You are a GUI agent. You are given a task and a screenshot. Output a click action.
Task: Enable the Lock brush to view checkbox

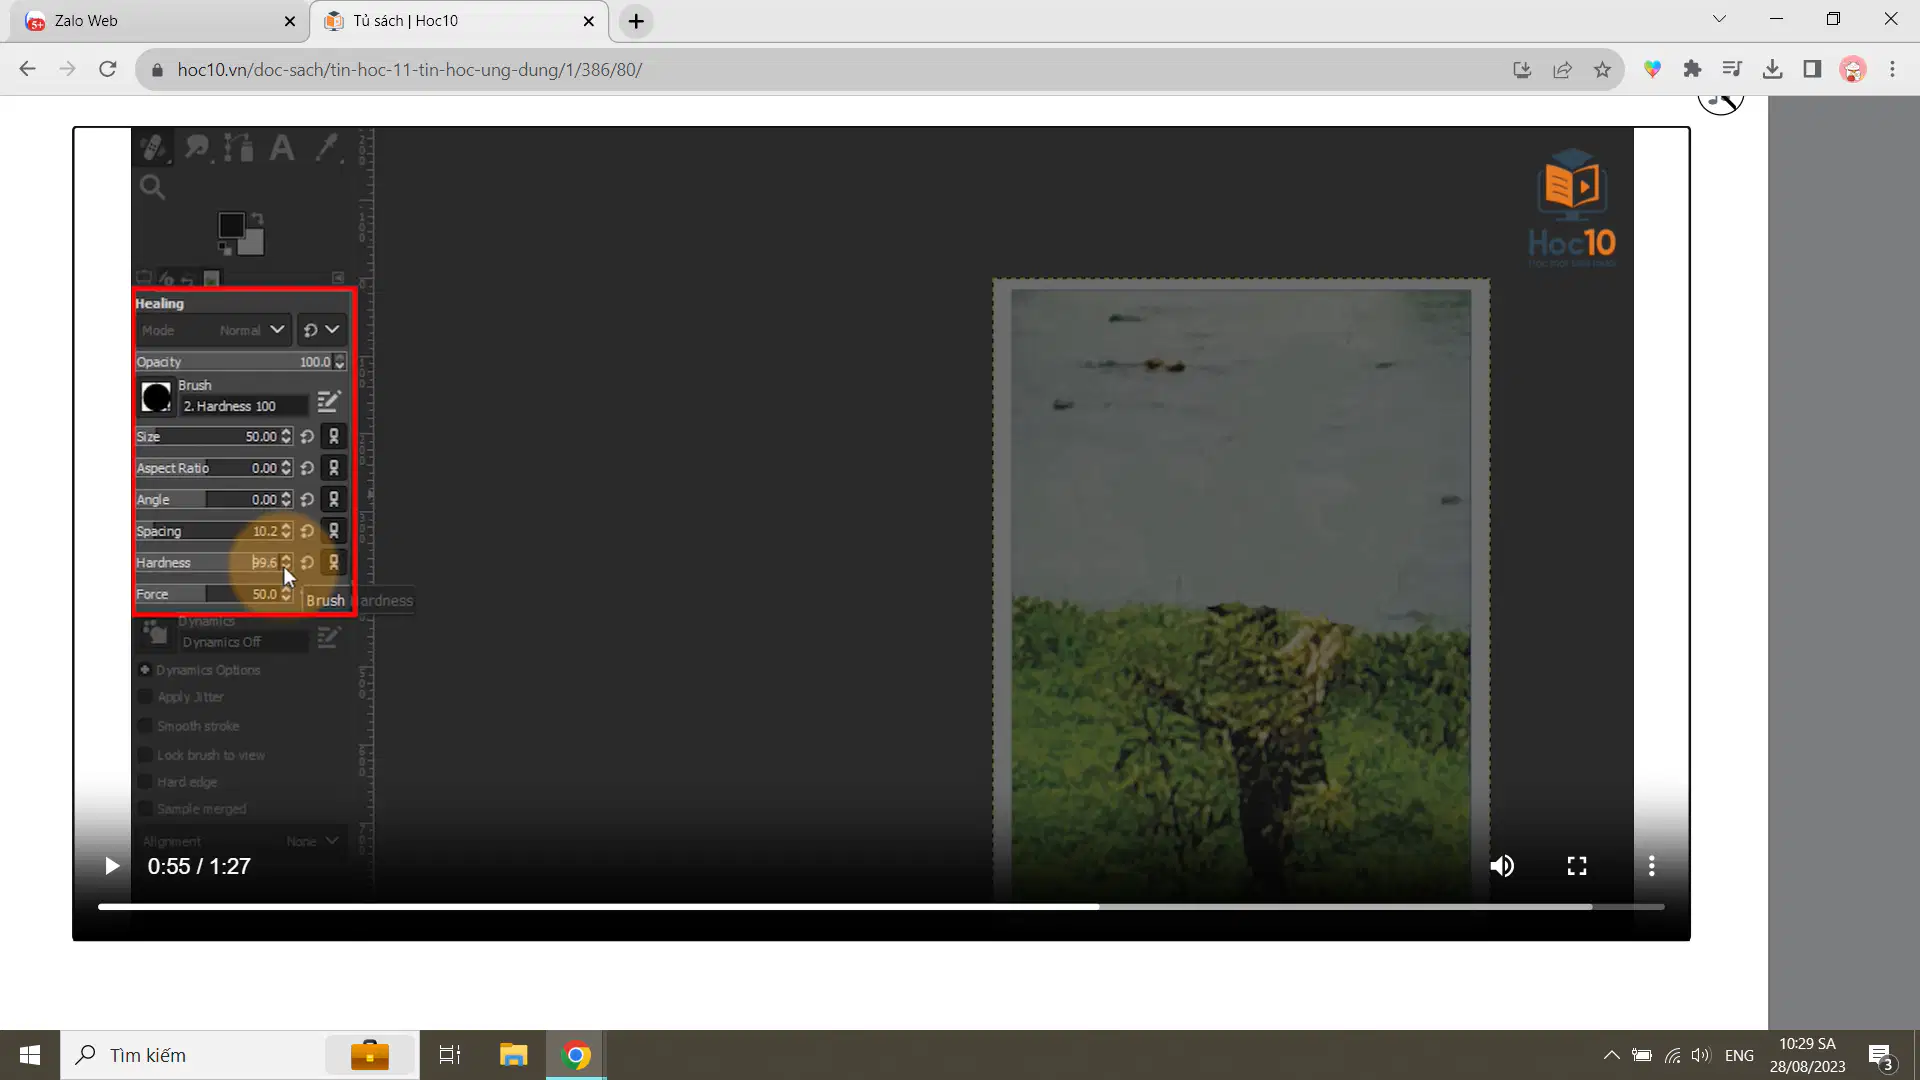click(x=146, y=755)
